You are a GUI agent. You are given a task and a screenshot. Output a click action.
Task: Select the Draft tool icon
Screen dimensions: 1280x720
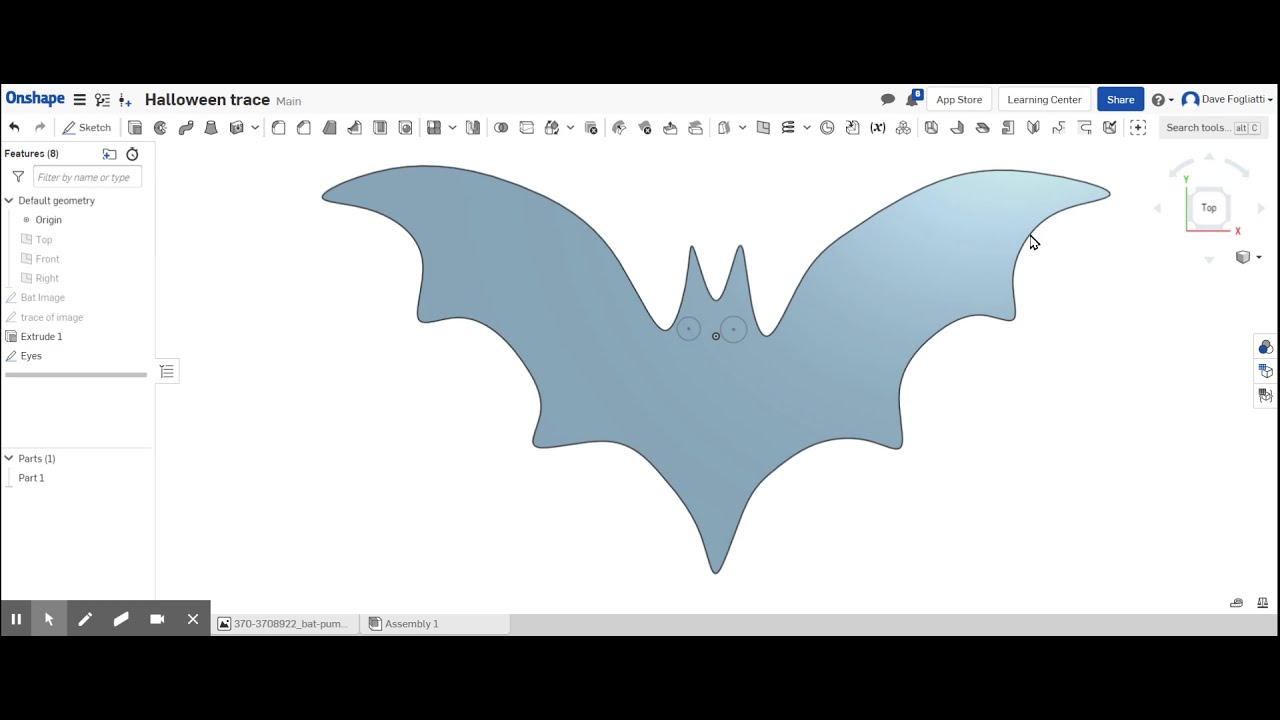(x=329, y=128)
